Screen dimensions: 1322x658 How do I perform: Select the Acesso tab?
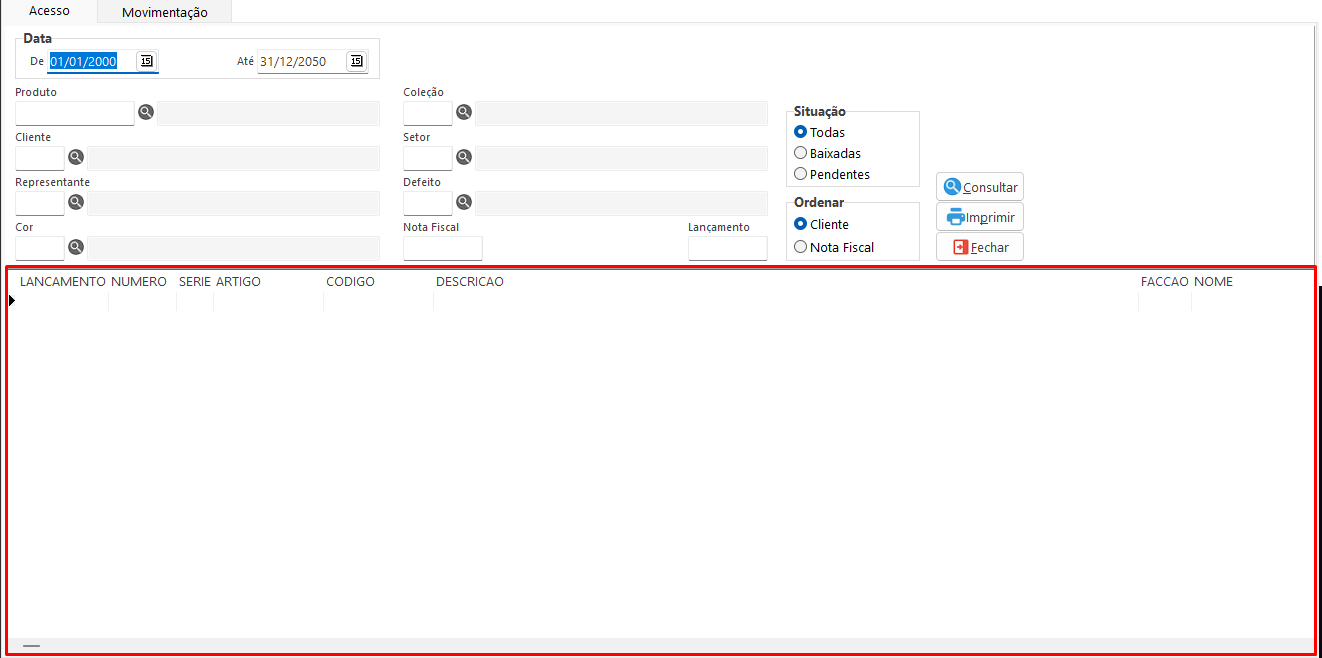(49, 11)
